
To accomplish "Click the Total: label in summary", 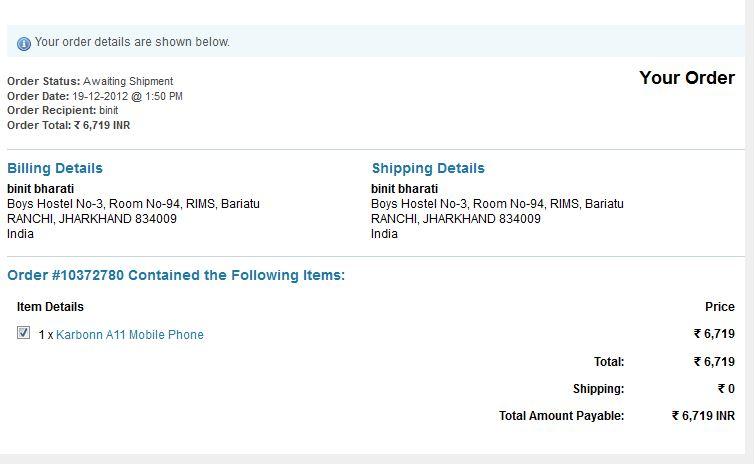I will [609, 362].
